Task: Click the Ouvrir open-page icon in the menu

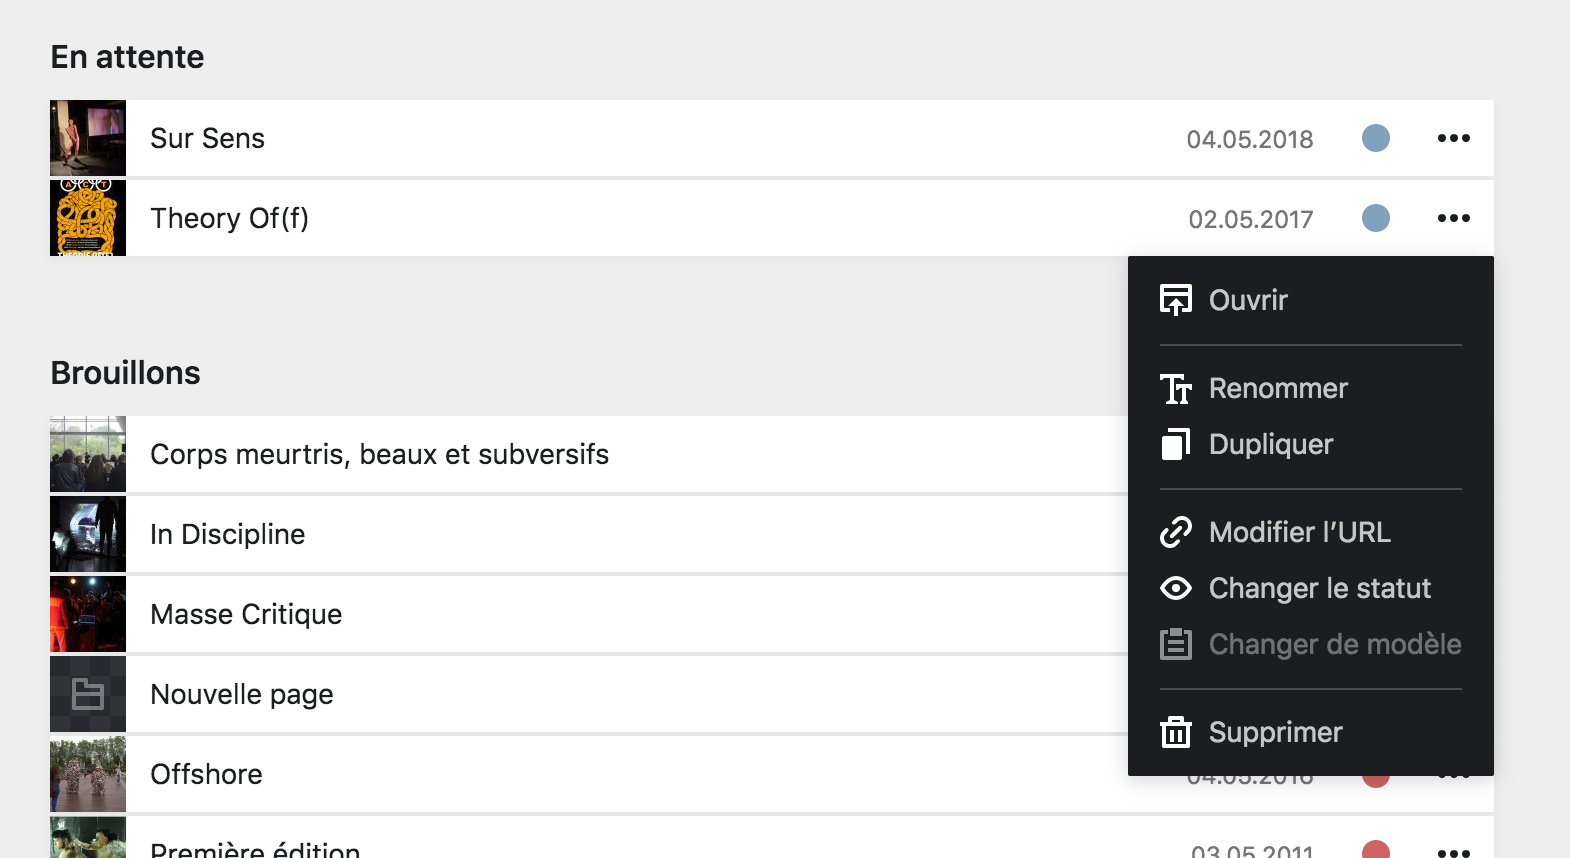Action: click(1177, 298)
